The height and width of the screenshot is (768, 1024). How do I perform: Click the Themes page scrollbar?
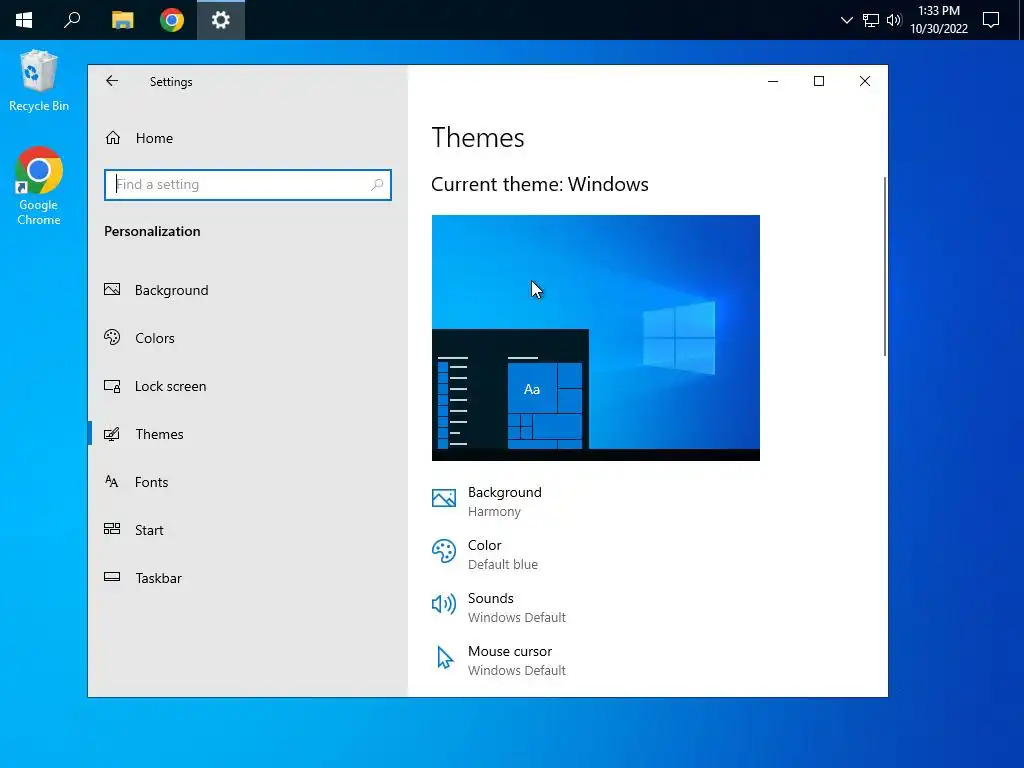click(885, 266)
